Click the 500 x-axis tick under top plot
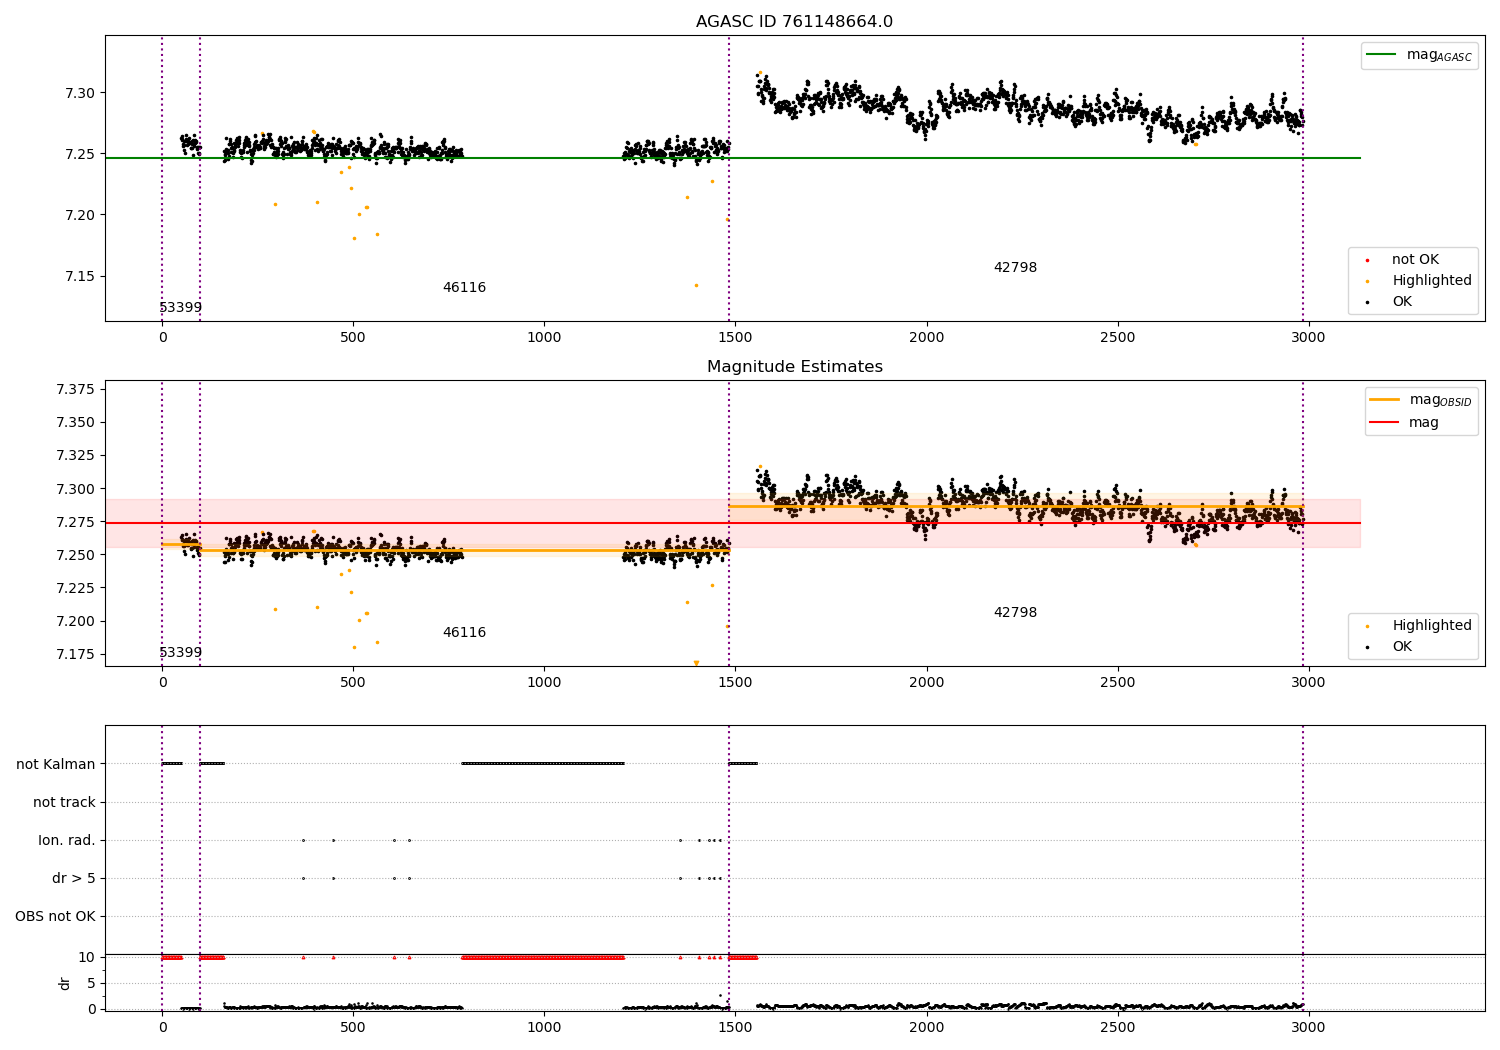The image size is (1500, 1050). tap(353, 337)
